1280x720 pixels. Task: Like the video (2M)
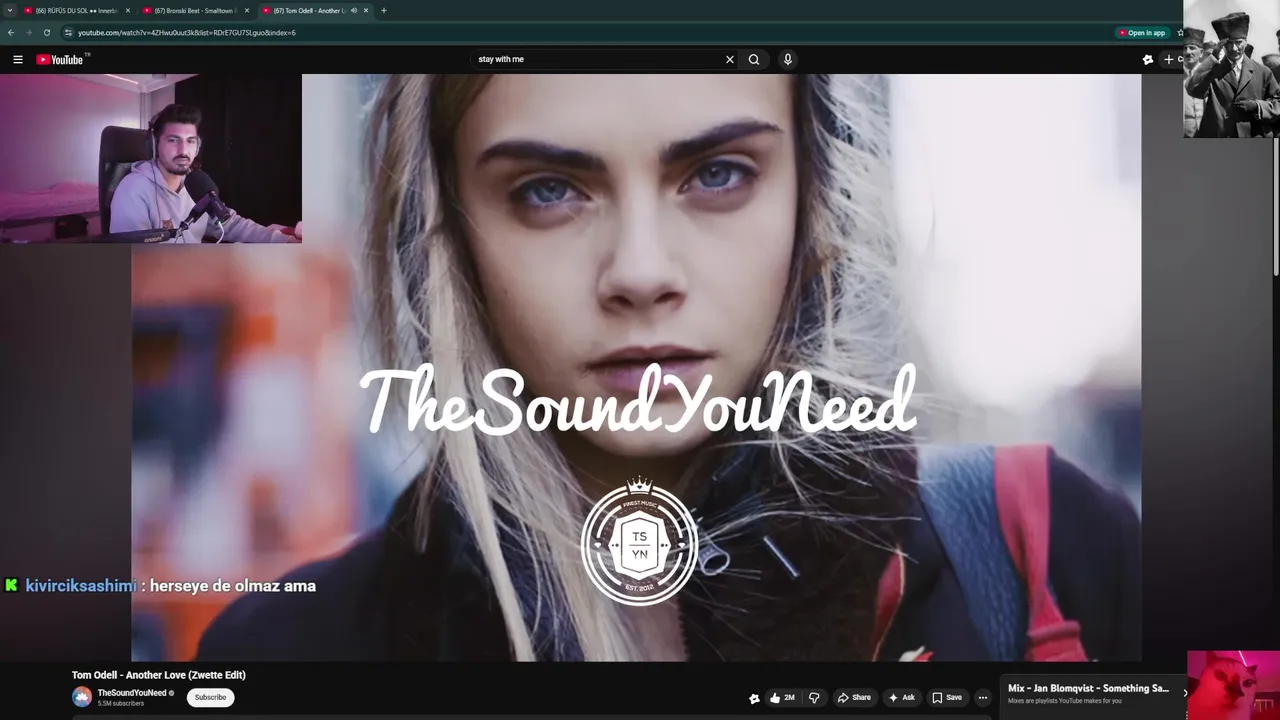pyautogui.click(x=782, y=697)
